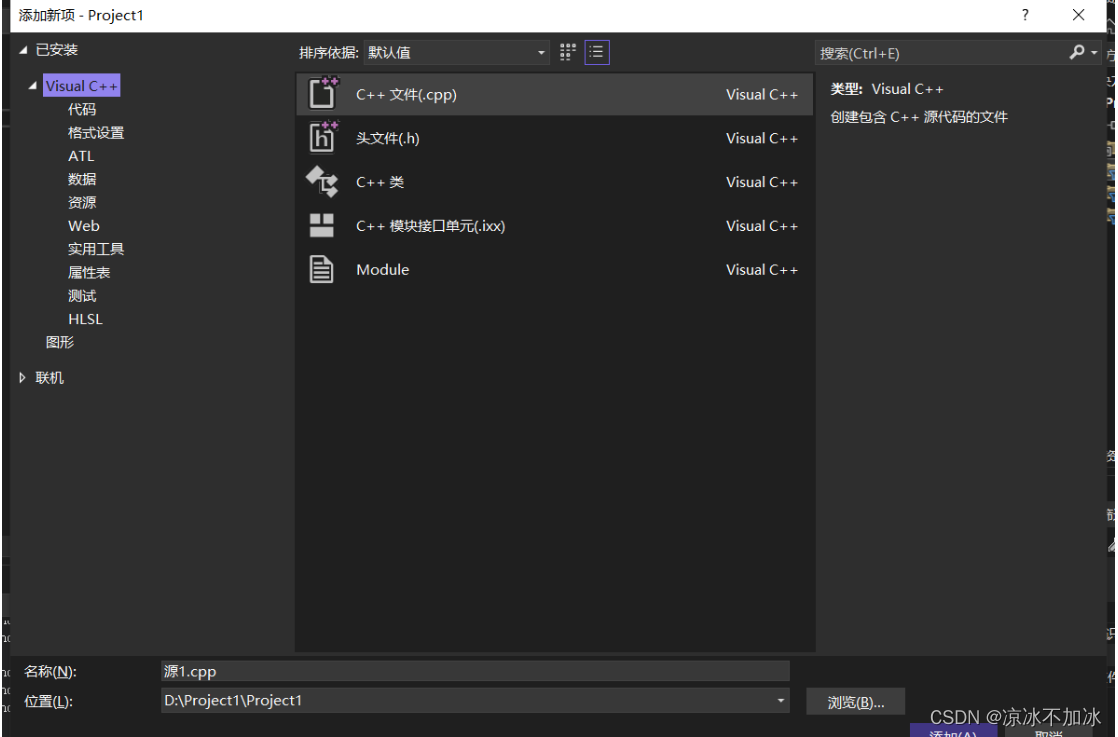Viewport: 1118px width, 737px height.
Task: Open the search options dropdown arrow
Action: (x=1094, y=53)
